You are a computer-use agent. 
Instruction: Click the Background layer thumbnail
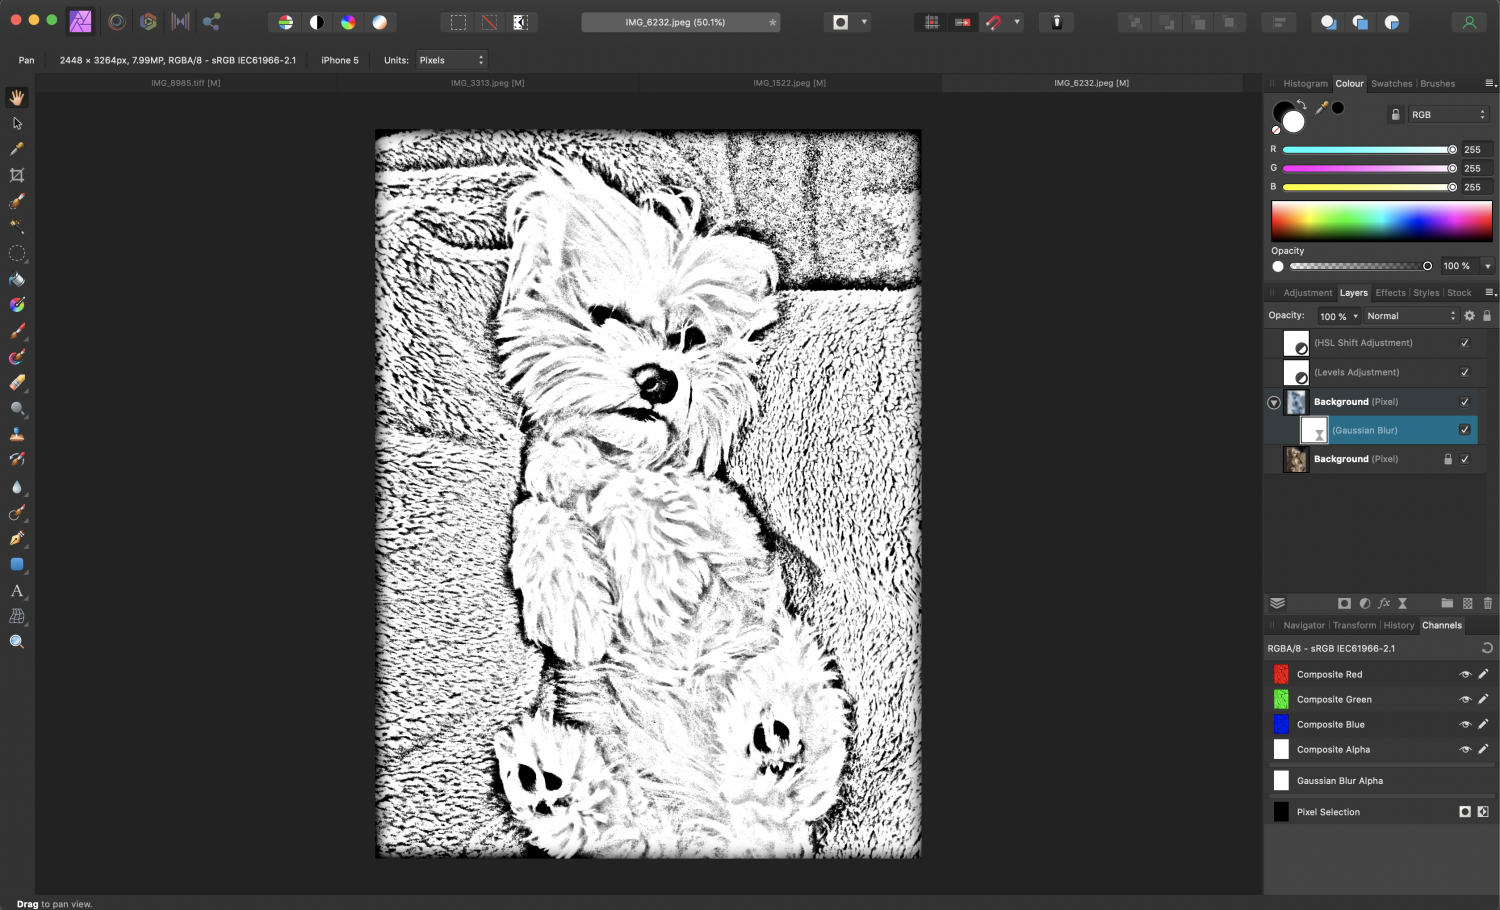[1295, 401]
